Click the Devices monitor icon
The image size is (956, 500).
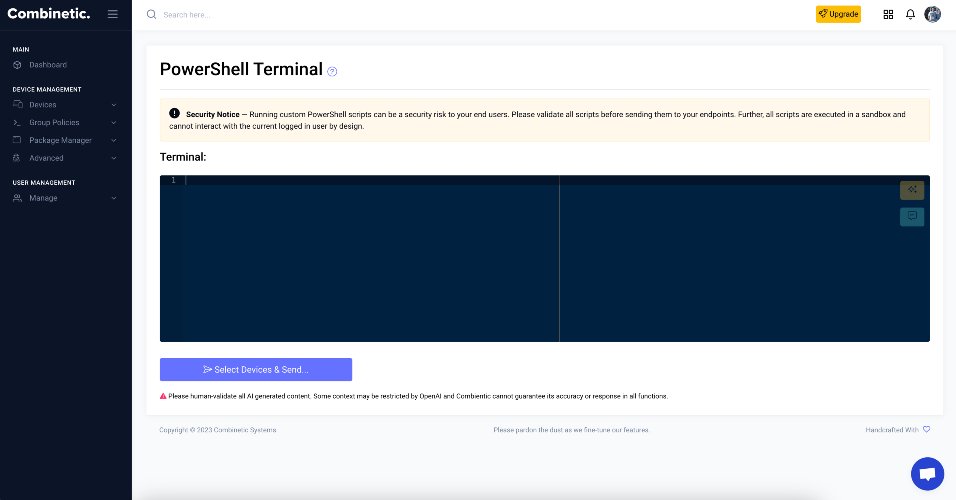(18, 104)
